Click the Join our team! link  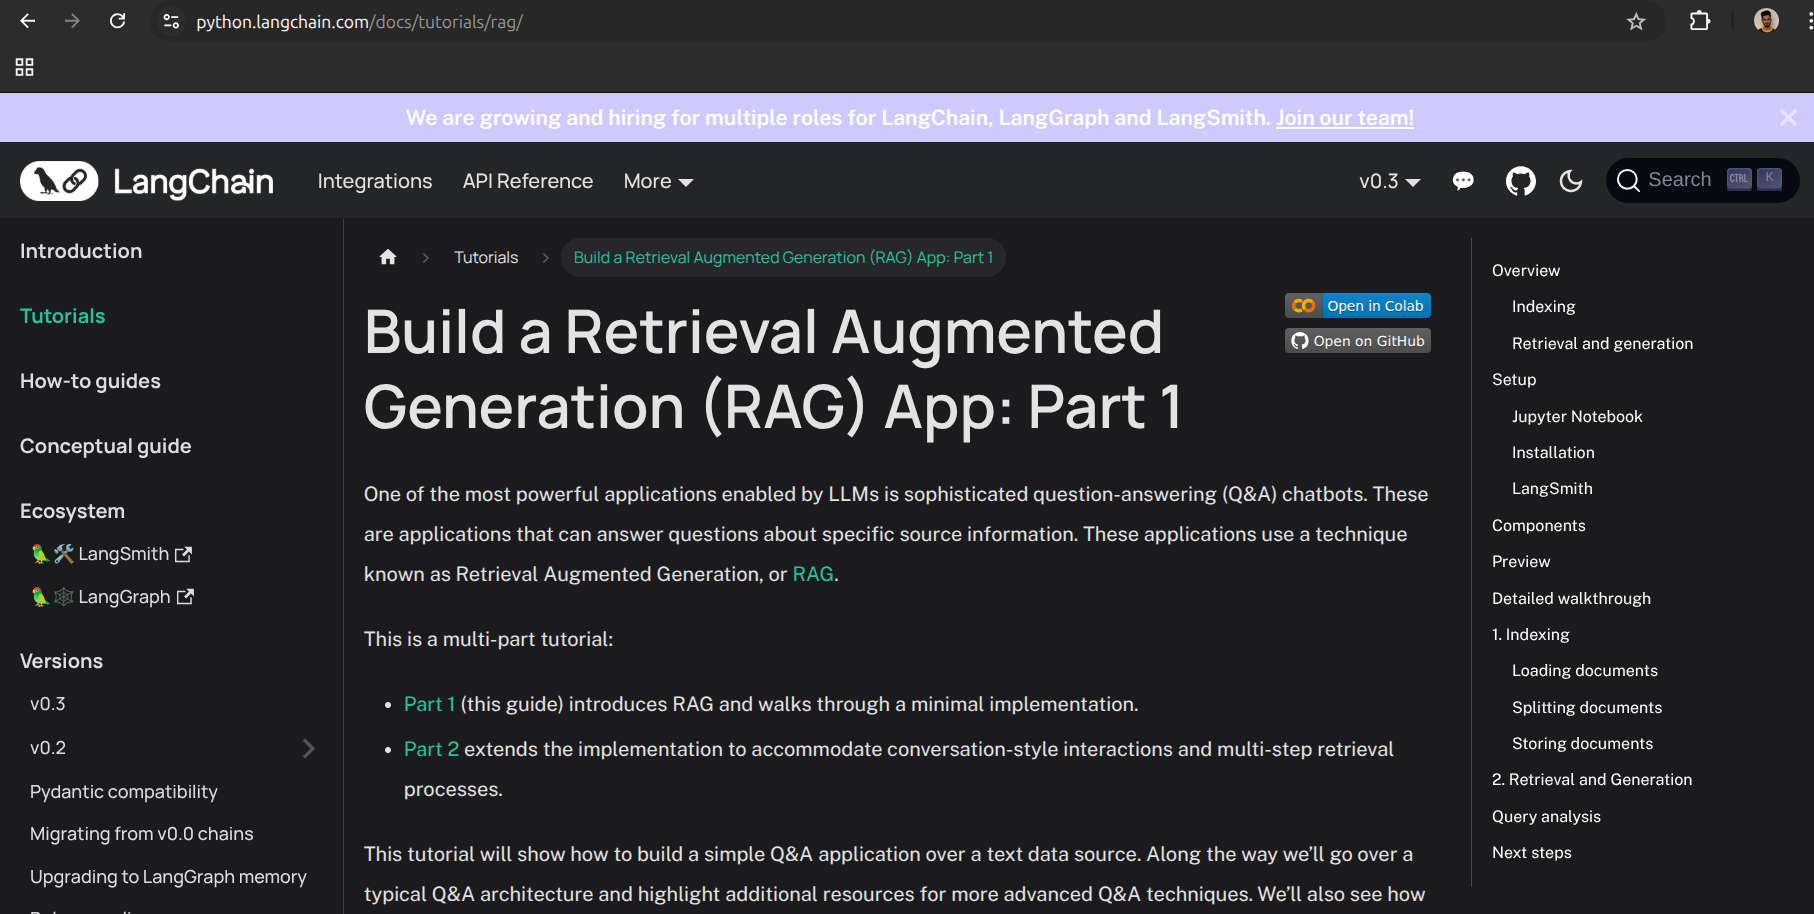point(1345,118)
